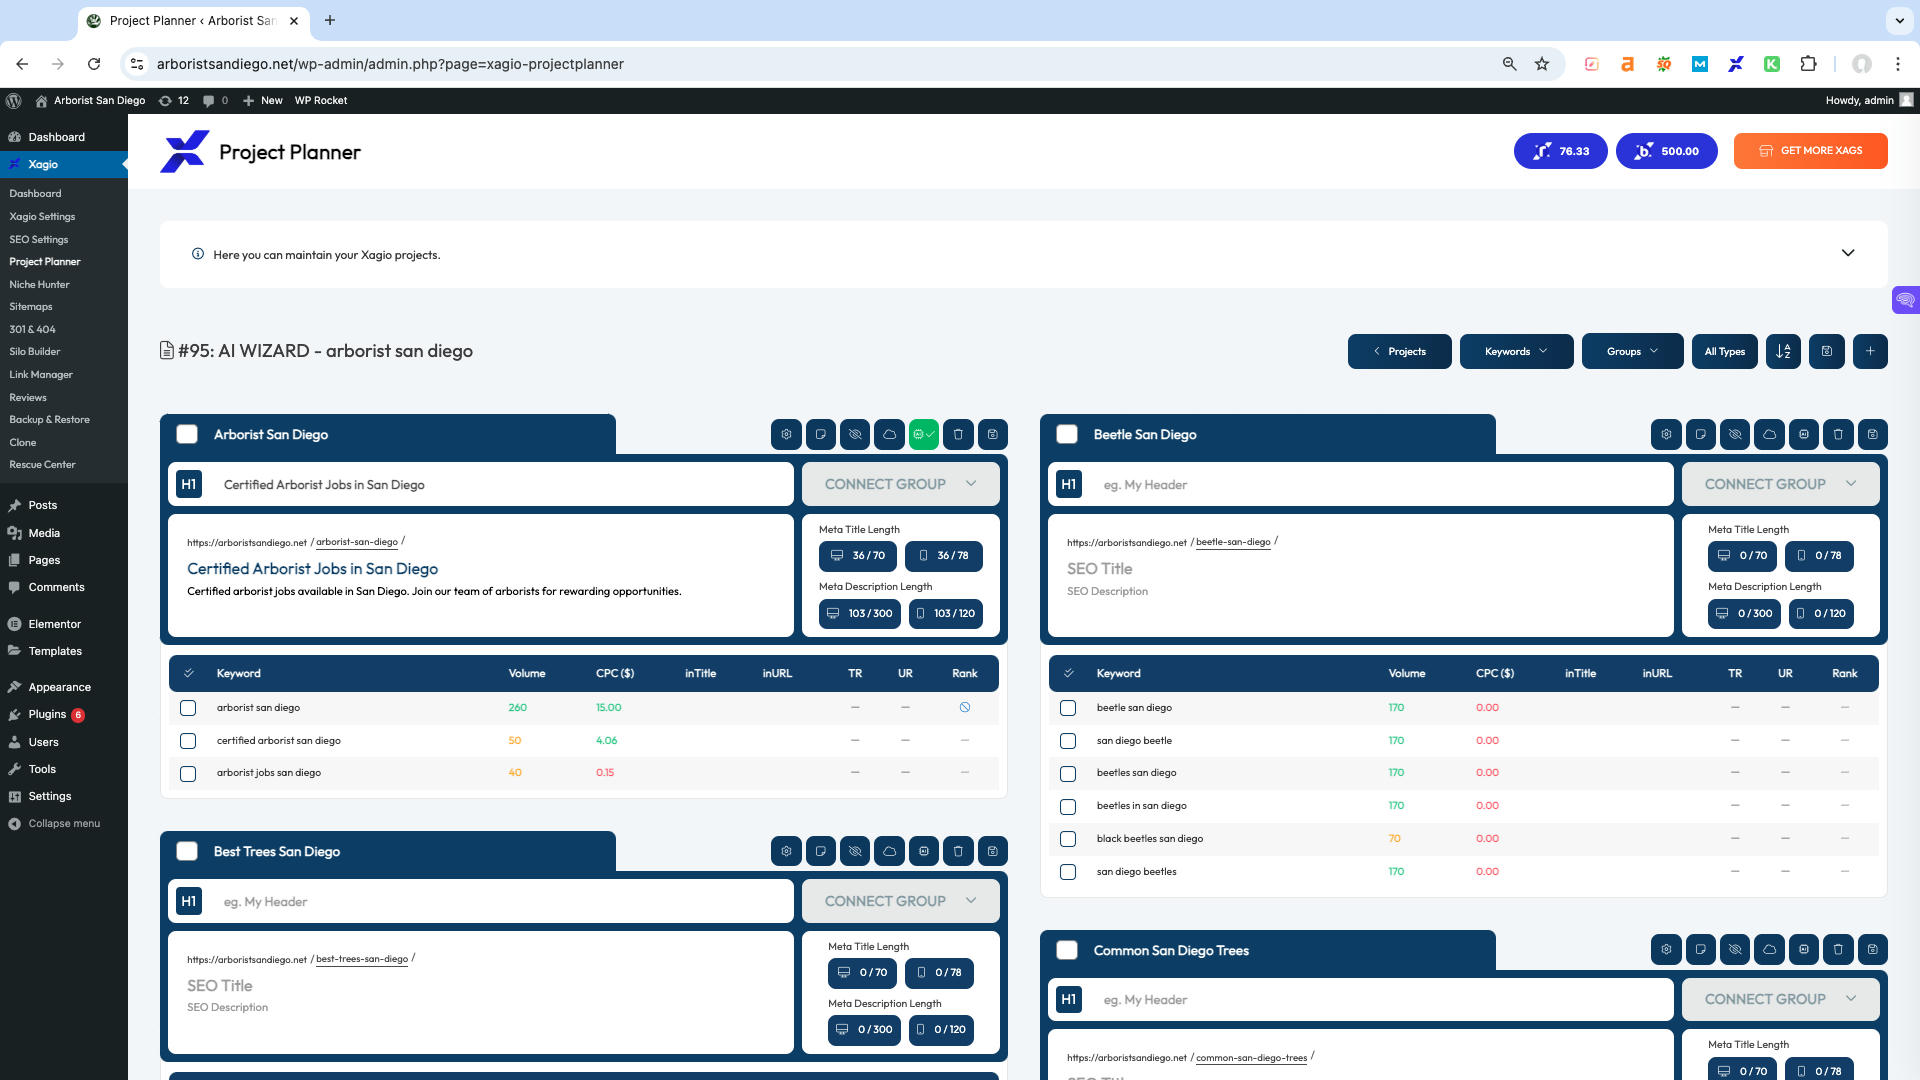Toggle visibility eye icon on Arborist San Diego group
Image resolution: width=1920 pixels, height=1080 pixels.
(x=855, y=434)
